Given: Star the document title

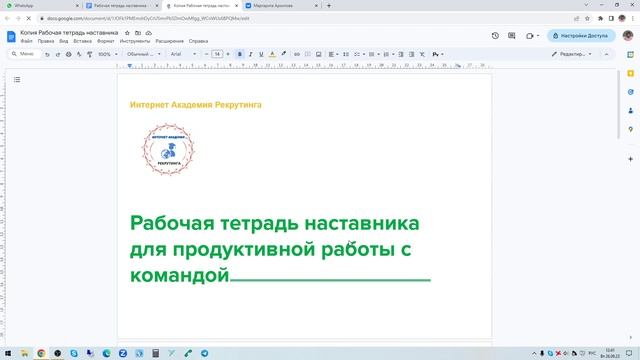Looking at the screenshot, I should 127,33.
